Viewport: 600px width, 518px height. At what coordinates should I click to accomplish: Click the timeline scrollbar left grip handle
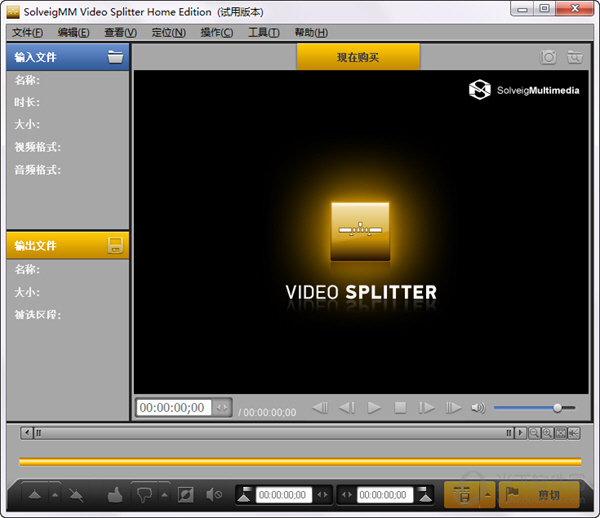pos(39,433)
